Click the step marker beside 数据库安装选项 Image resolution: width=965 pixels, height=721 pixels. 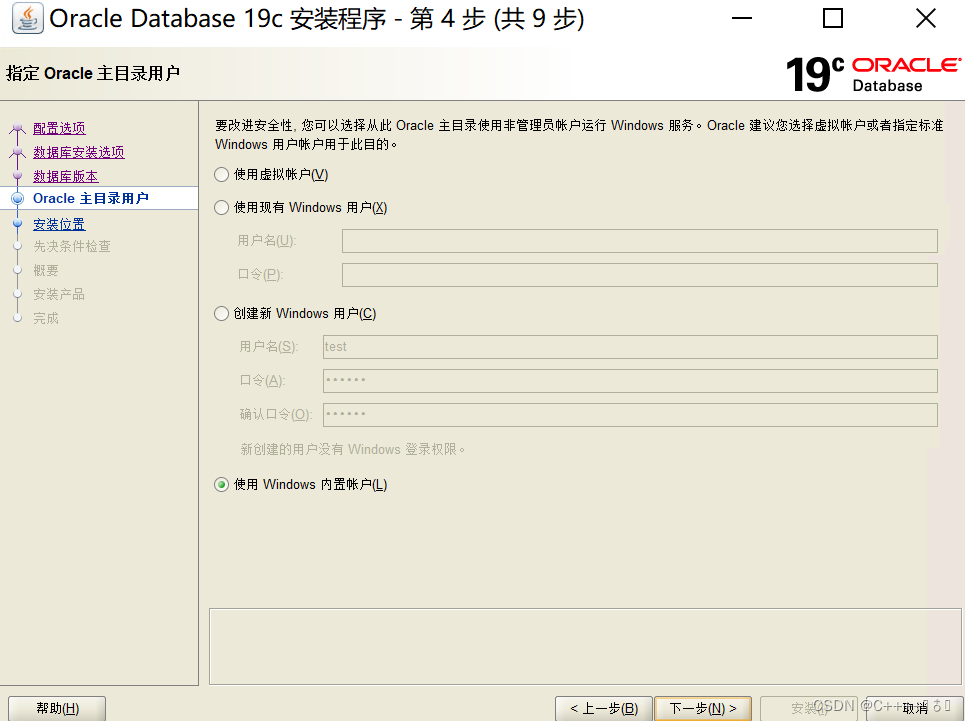click(18, 153)
